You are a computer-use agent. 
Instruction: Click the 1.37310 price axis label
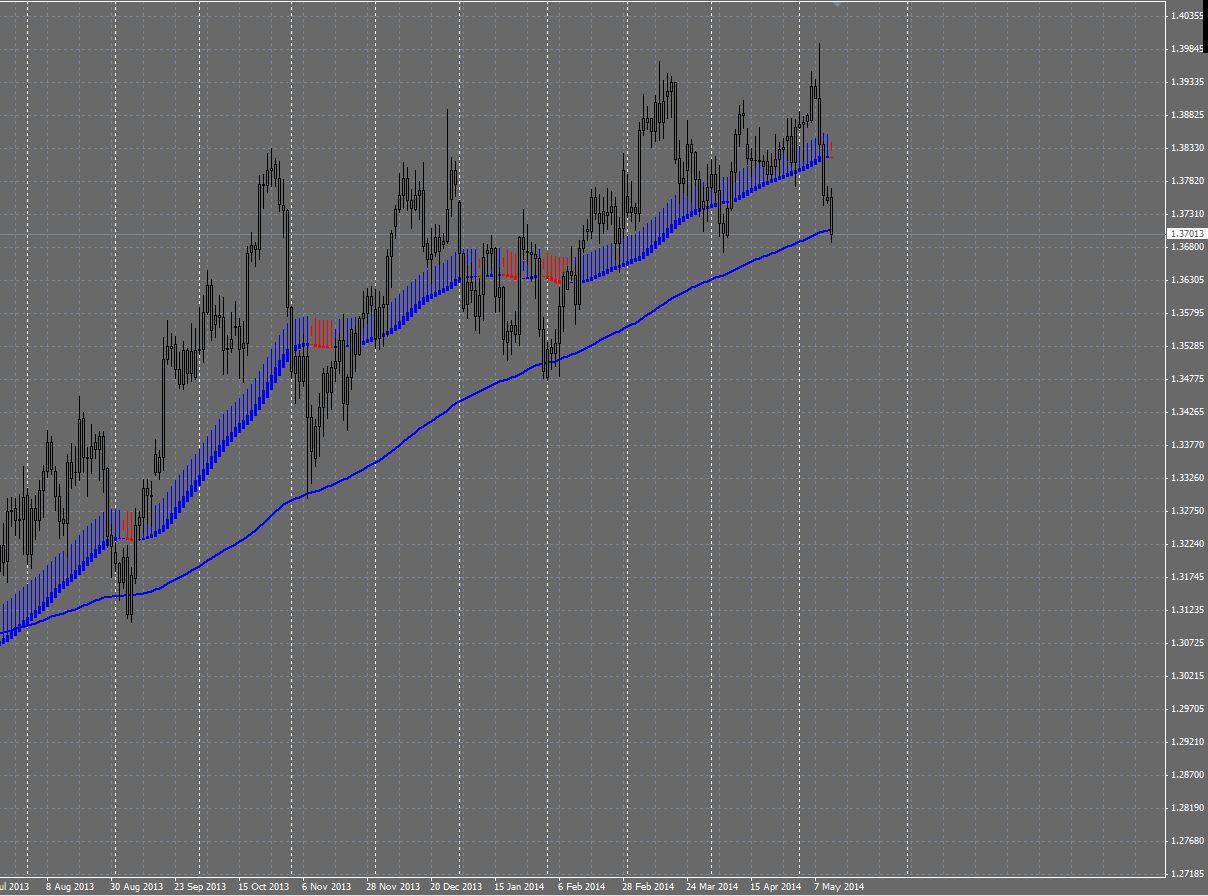[1188, 214]
